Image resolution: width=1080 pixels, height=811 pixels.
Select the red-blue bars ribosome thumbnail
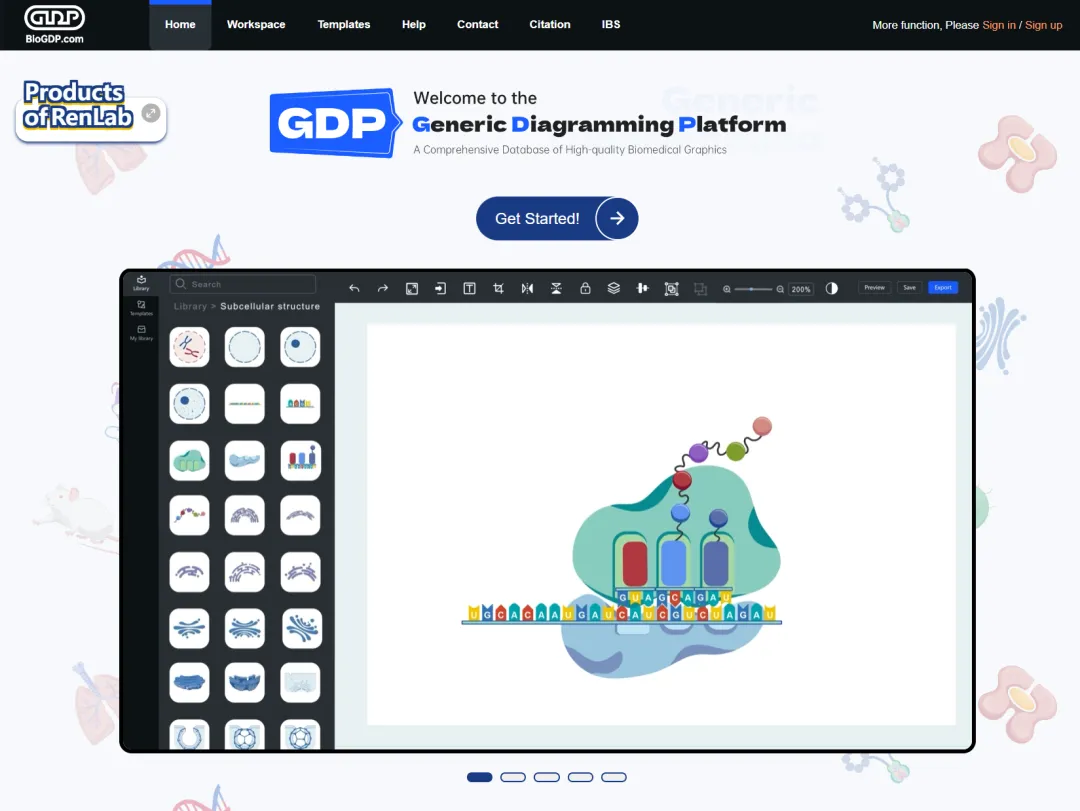click(x=301, y=460)
